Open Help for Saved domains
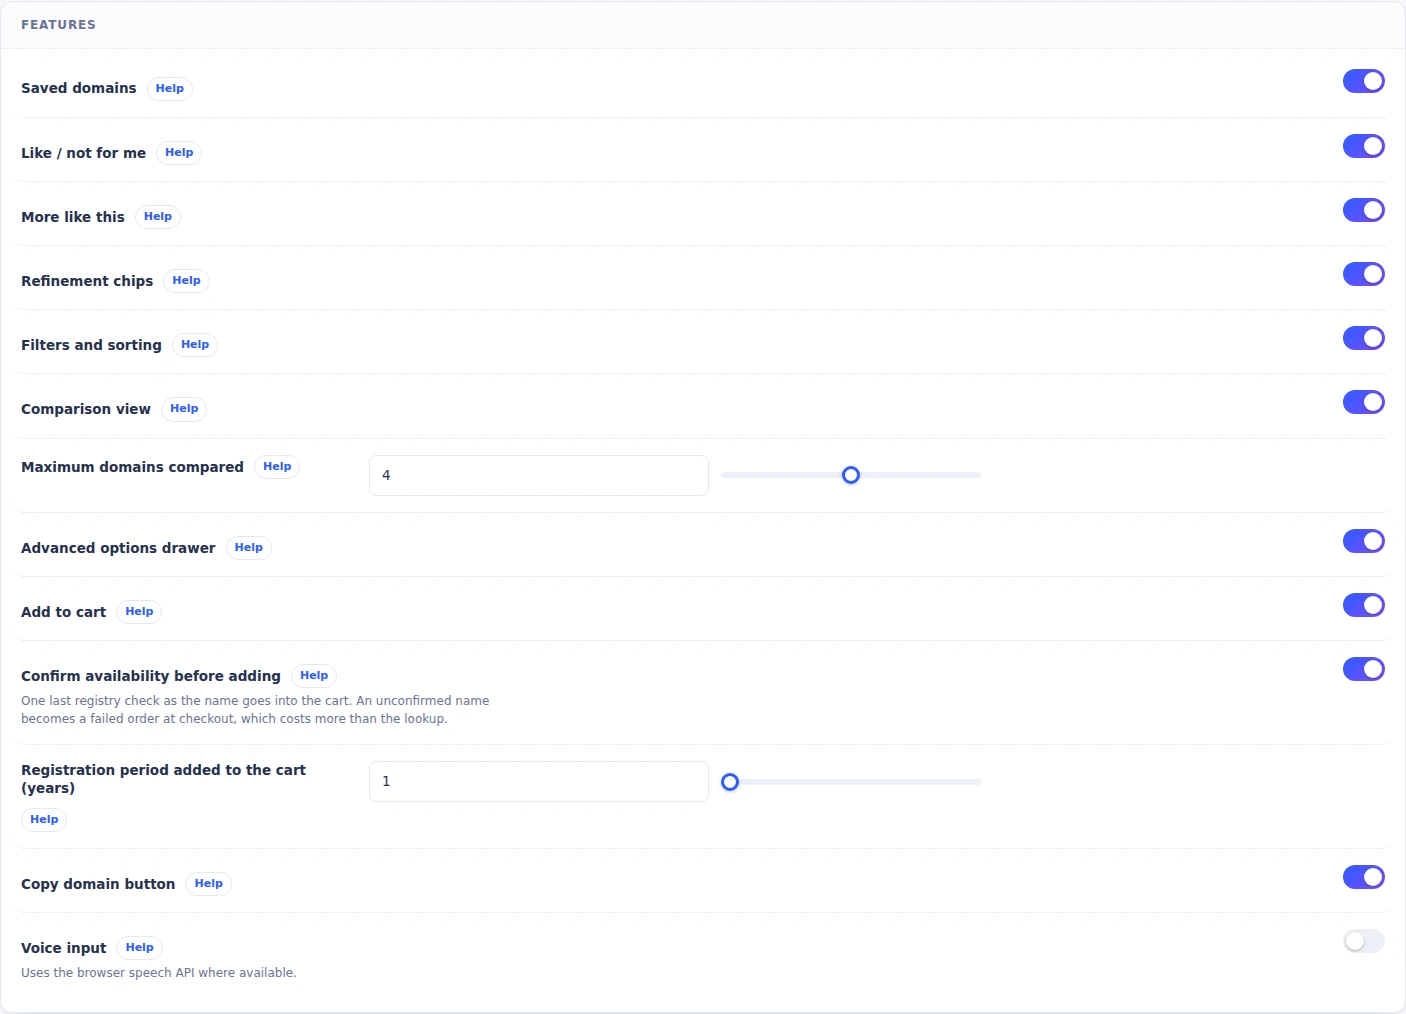The width and height of the screenshot is (1406, 1014). [x=170, y=88]
